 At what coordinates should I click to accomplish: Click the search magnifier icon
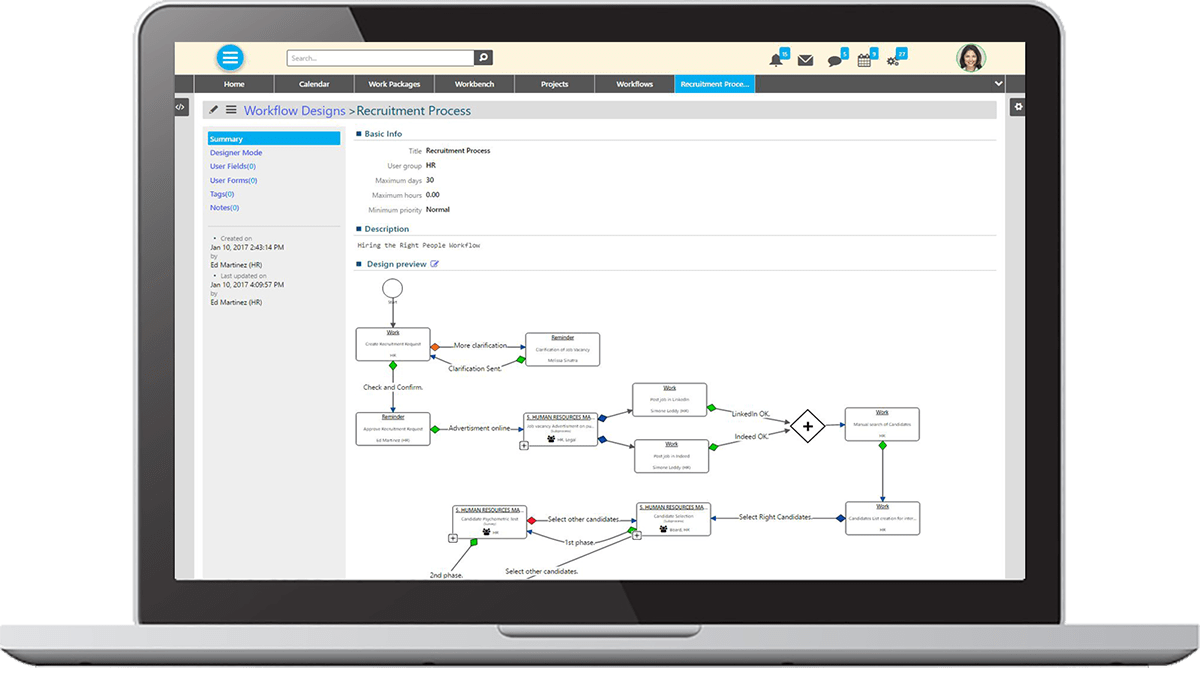point(484,57)
